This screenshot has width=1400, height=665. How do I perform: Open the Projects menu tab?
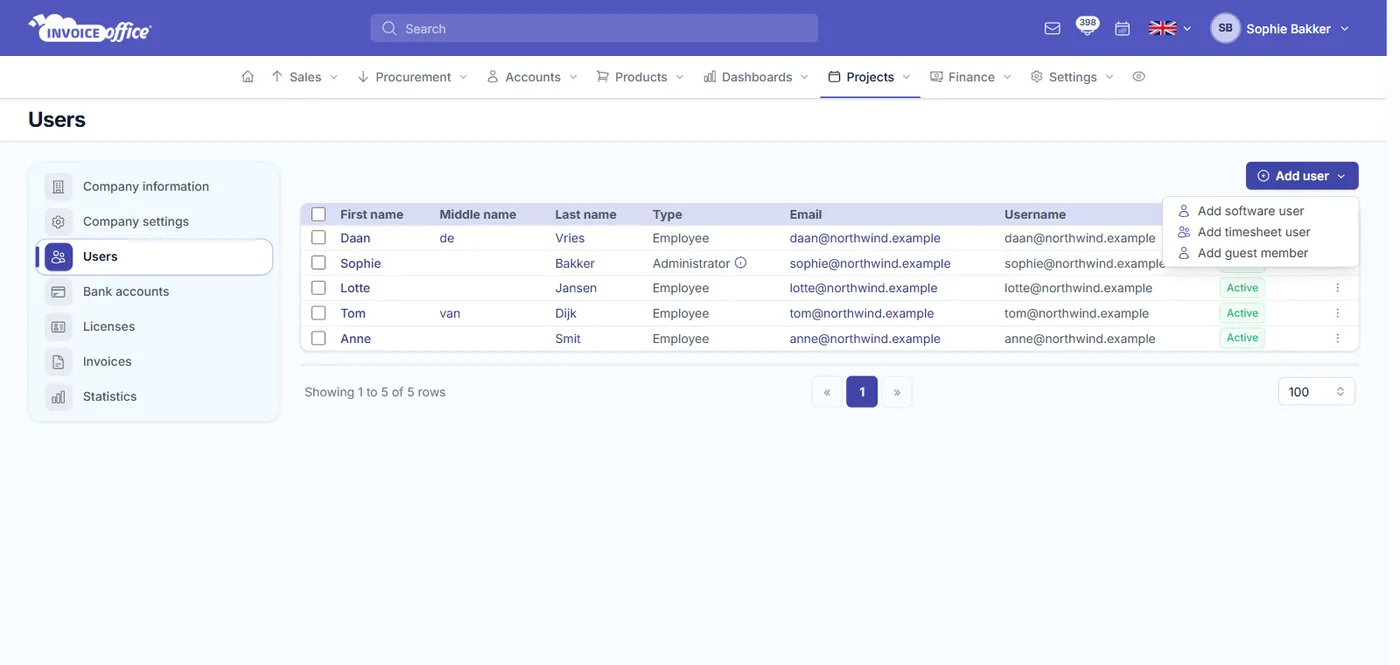(x=870, y=77)
